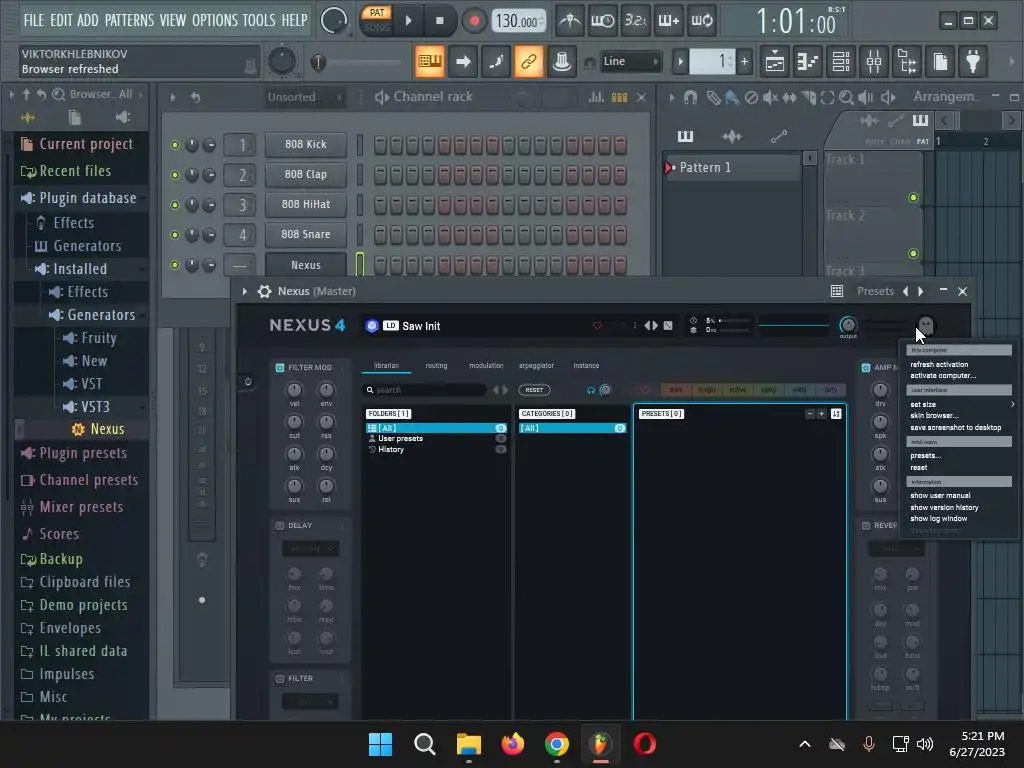Viewport: 1024px width, 768px height.
Task: Open the PATTERNS menu
Action: point(129,20)
